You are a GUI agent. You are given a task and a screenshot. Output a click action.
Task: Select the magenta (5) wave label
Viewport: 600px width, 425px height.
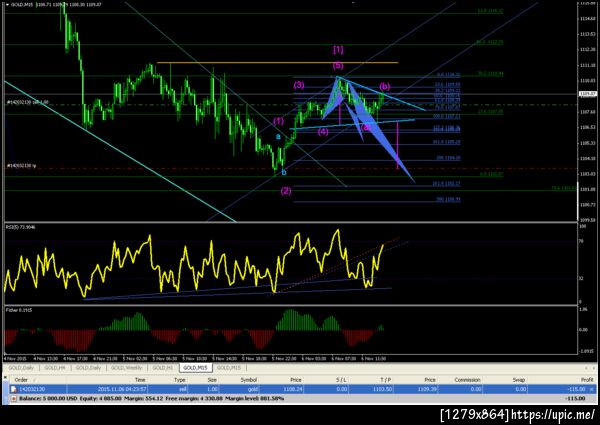tap(338, 65)
